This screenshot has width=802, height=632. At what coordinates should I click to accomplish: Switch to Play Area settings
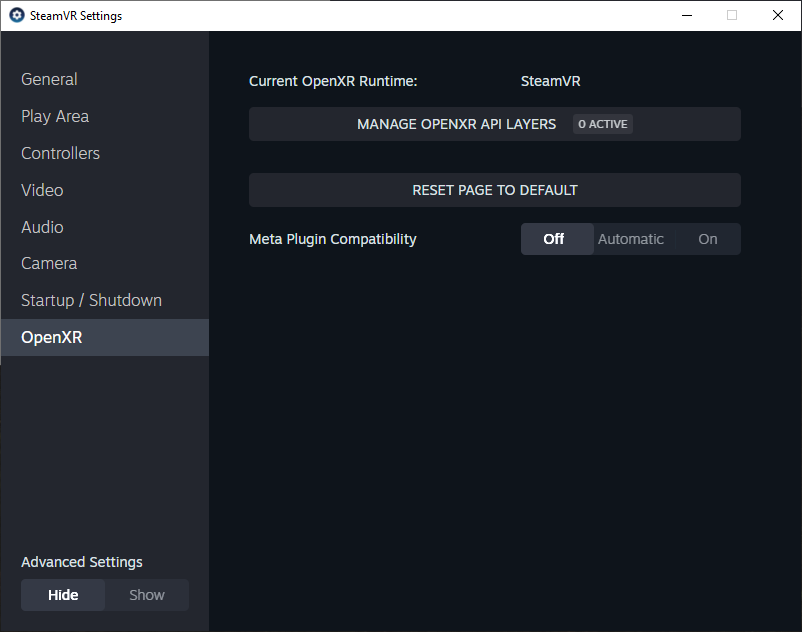104,116
